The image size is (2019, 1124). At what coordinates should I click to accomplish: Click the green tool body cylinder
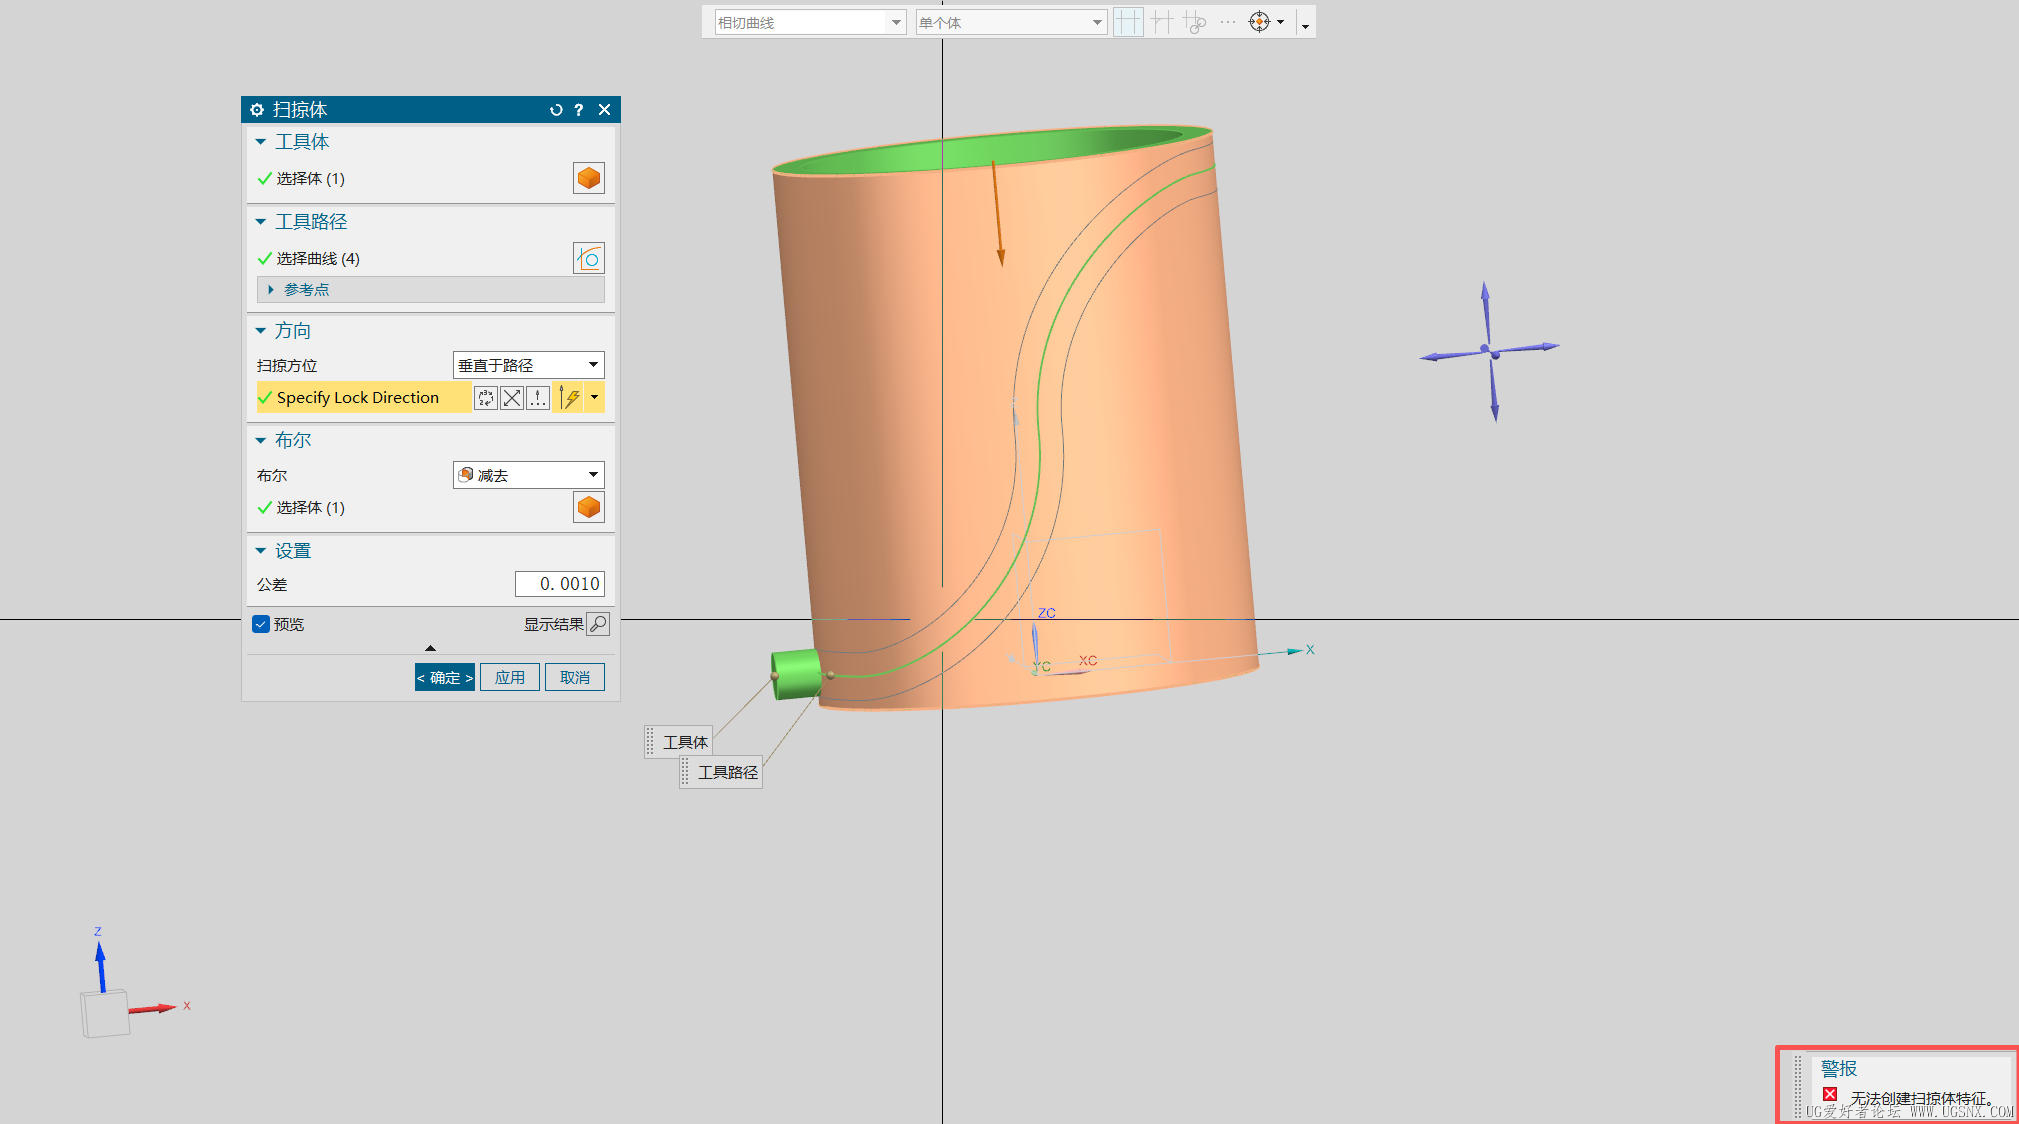coord(796,674)
